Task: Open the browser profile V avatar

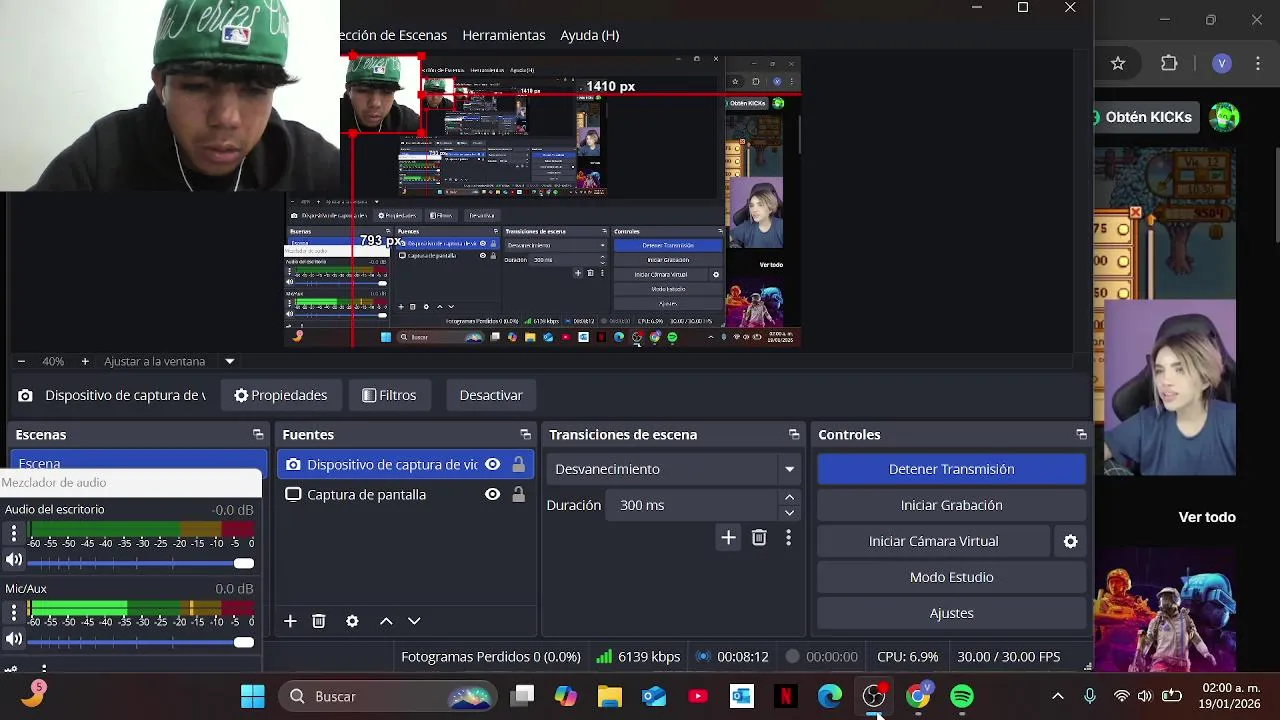Action: 1221,63
